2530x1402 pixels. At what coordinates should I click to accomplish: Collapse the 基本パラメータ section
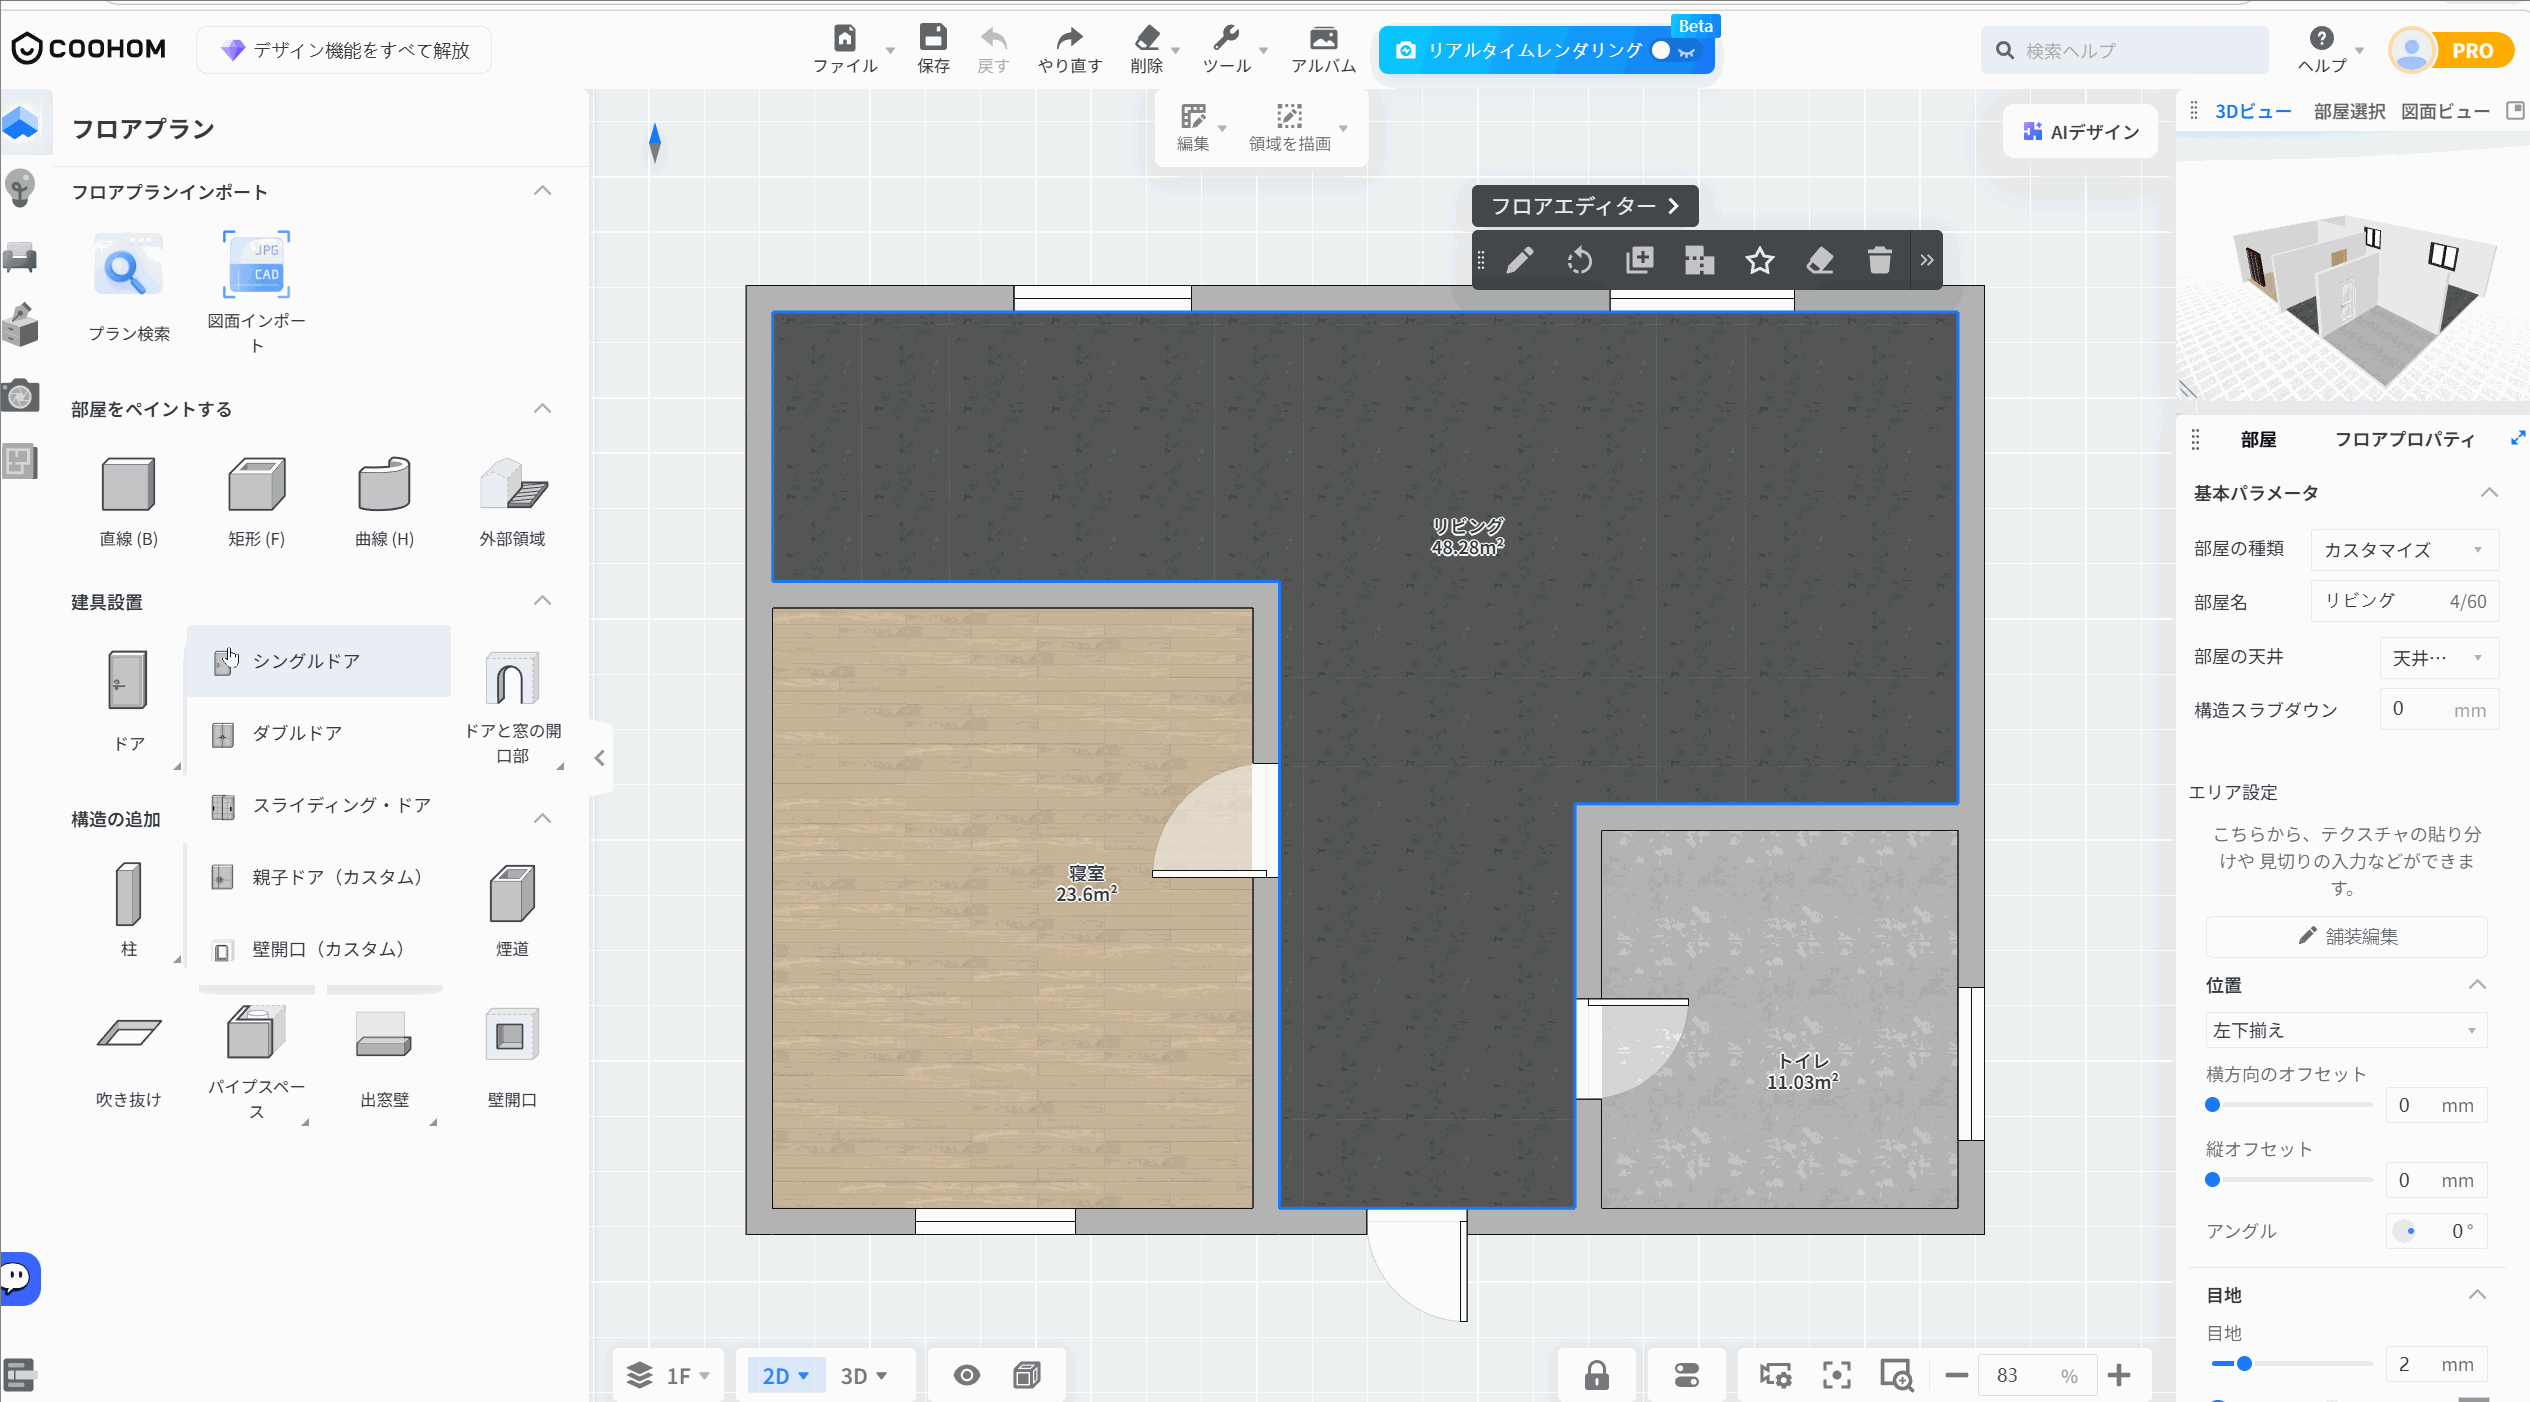coord(2489,493)
